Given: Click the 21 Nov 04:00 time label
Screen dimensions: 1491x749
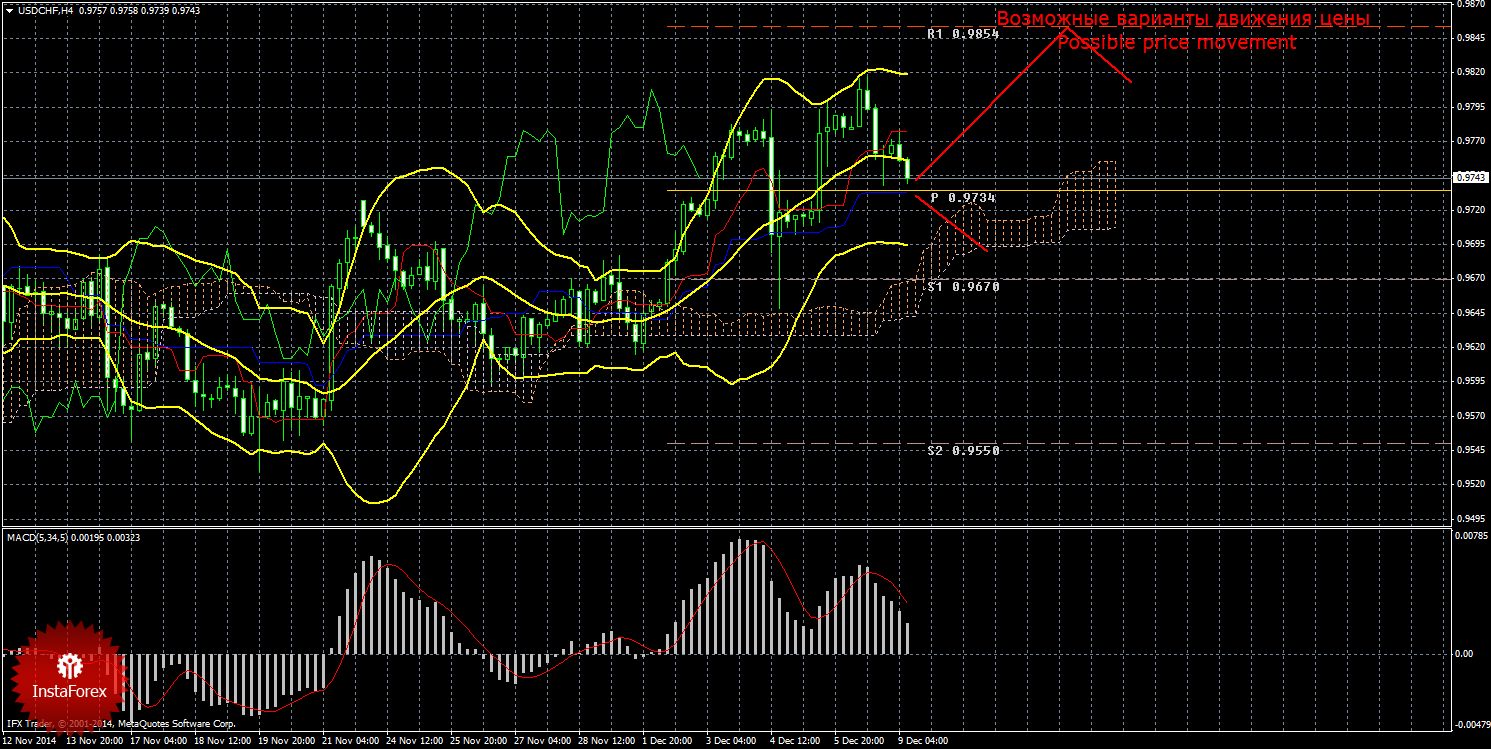Looking at the screenshot, I should coord(351,742).
